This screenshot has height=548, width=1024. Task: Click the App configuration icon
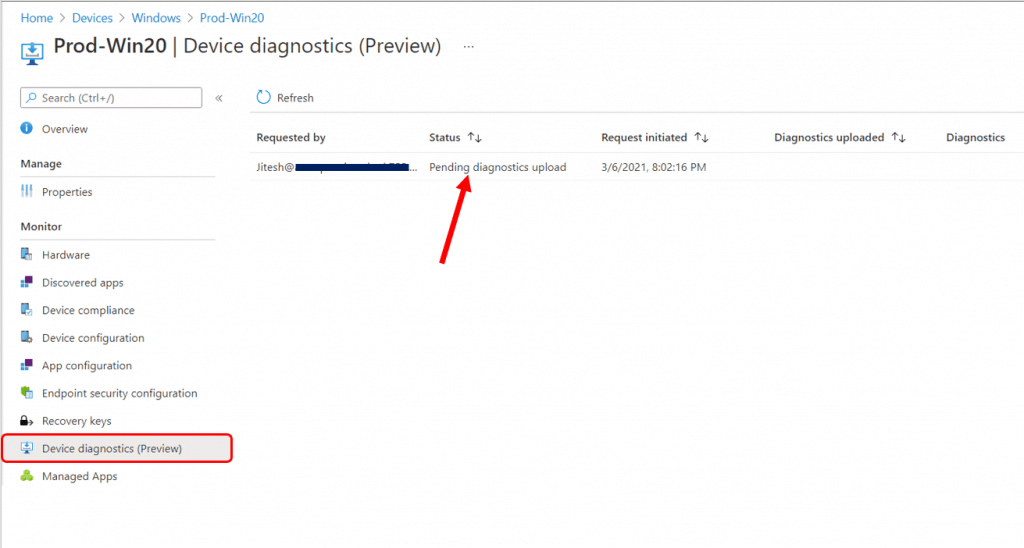point(26,365)
